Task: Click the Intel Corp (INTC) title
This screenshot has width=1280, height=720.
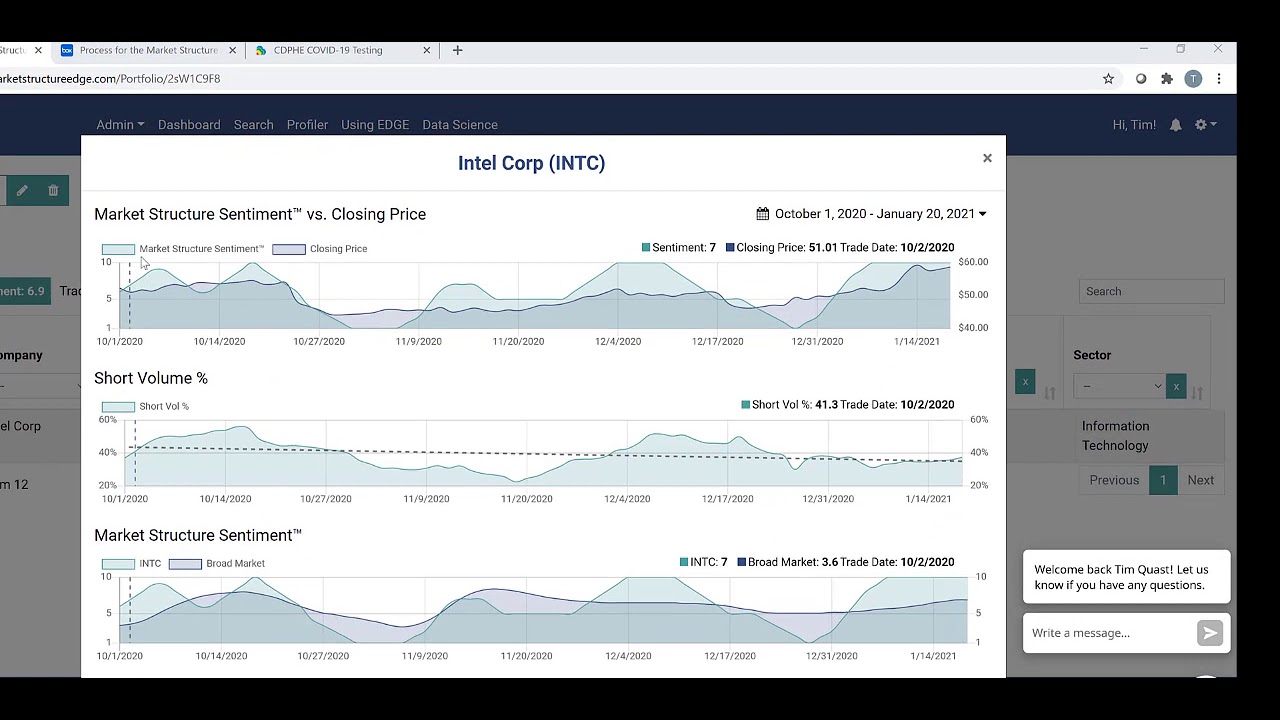Action: click(x=531, y=163)
